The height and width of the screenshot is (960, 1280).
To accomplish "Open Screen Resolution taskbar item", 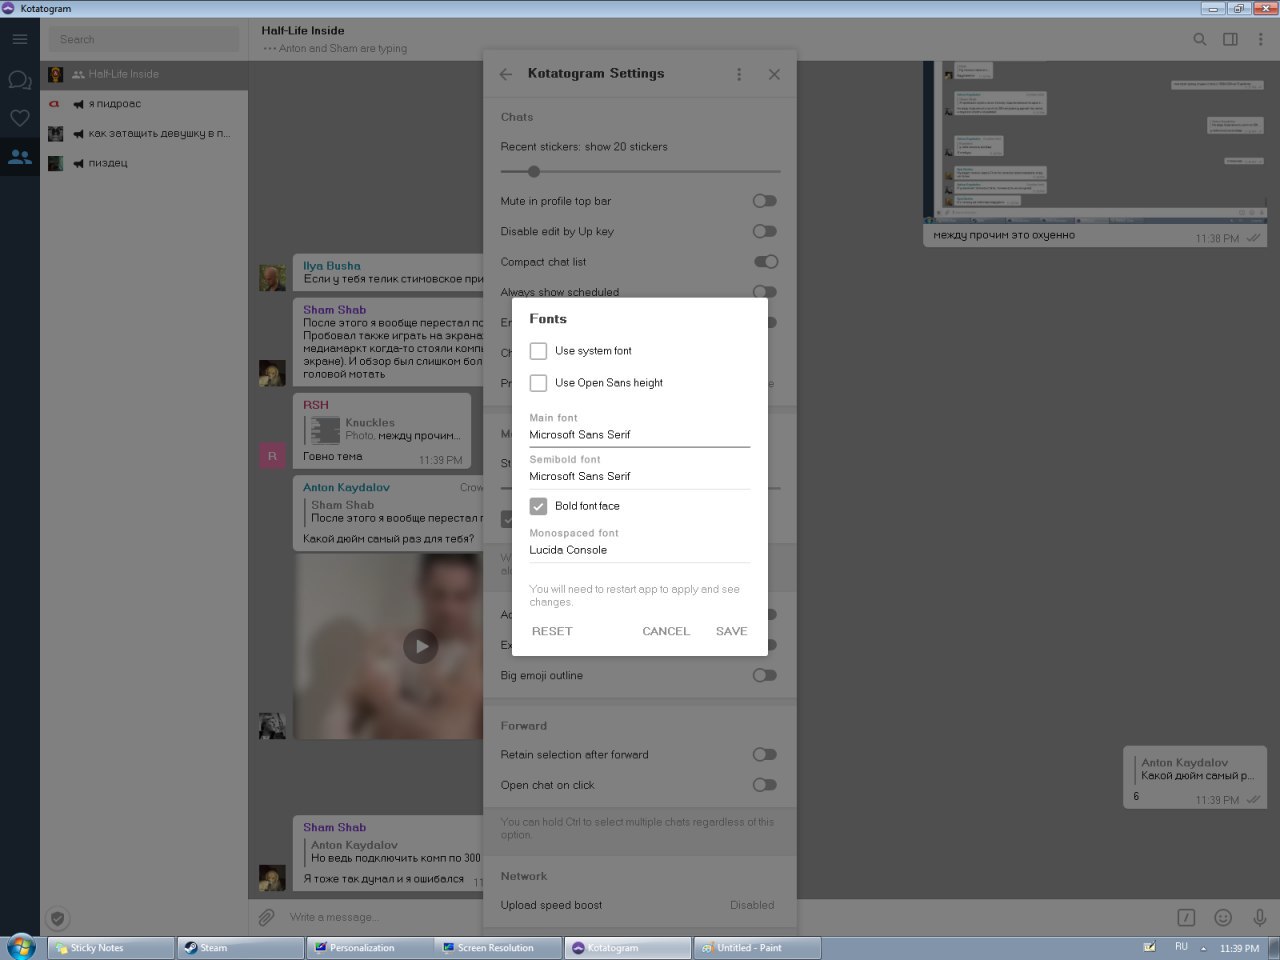I will coord(499,948).
